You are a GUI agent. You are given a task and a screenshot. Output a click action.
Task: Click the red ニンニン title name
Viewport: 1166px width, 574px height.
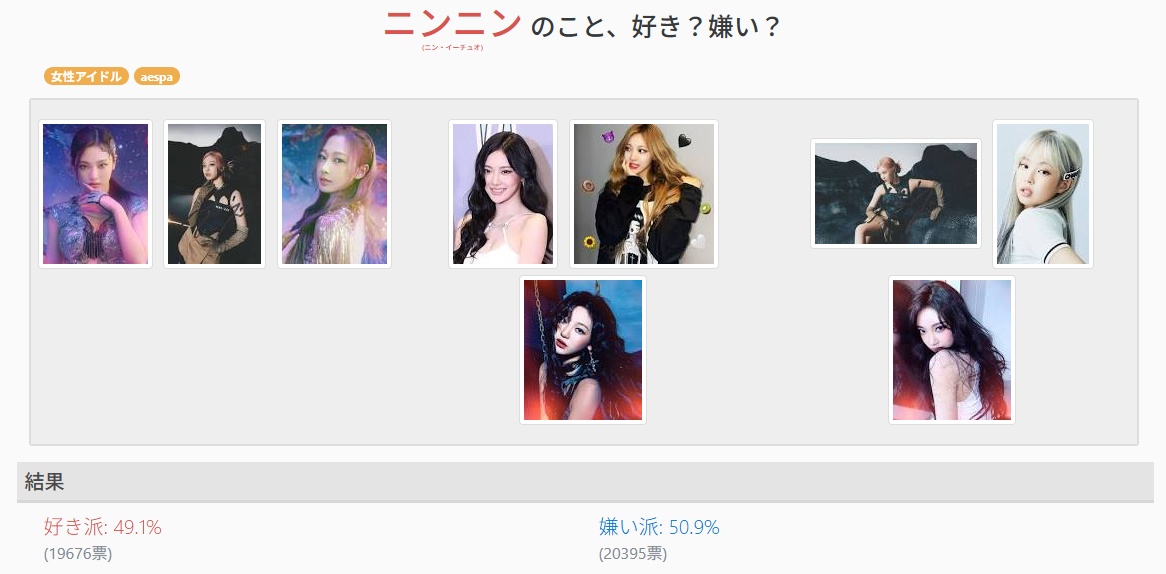click(452, 24)
